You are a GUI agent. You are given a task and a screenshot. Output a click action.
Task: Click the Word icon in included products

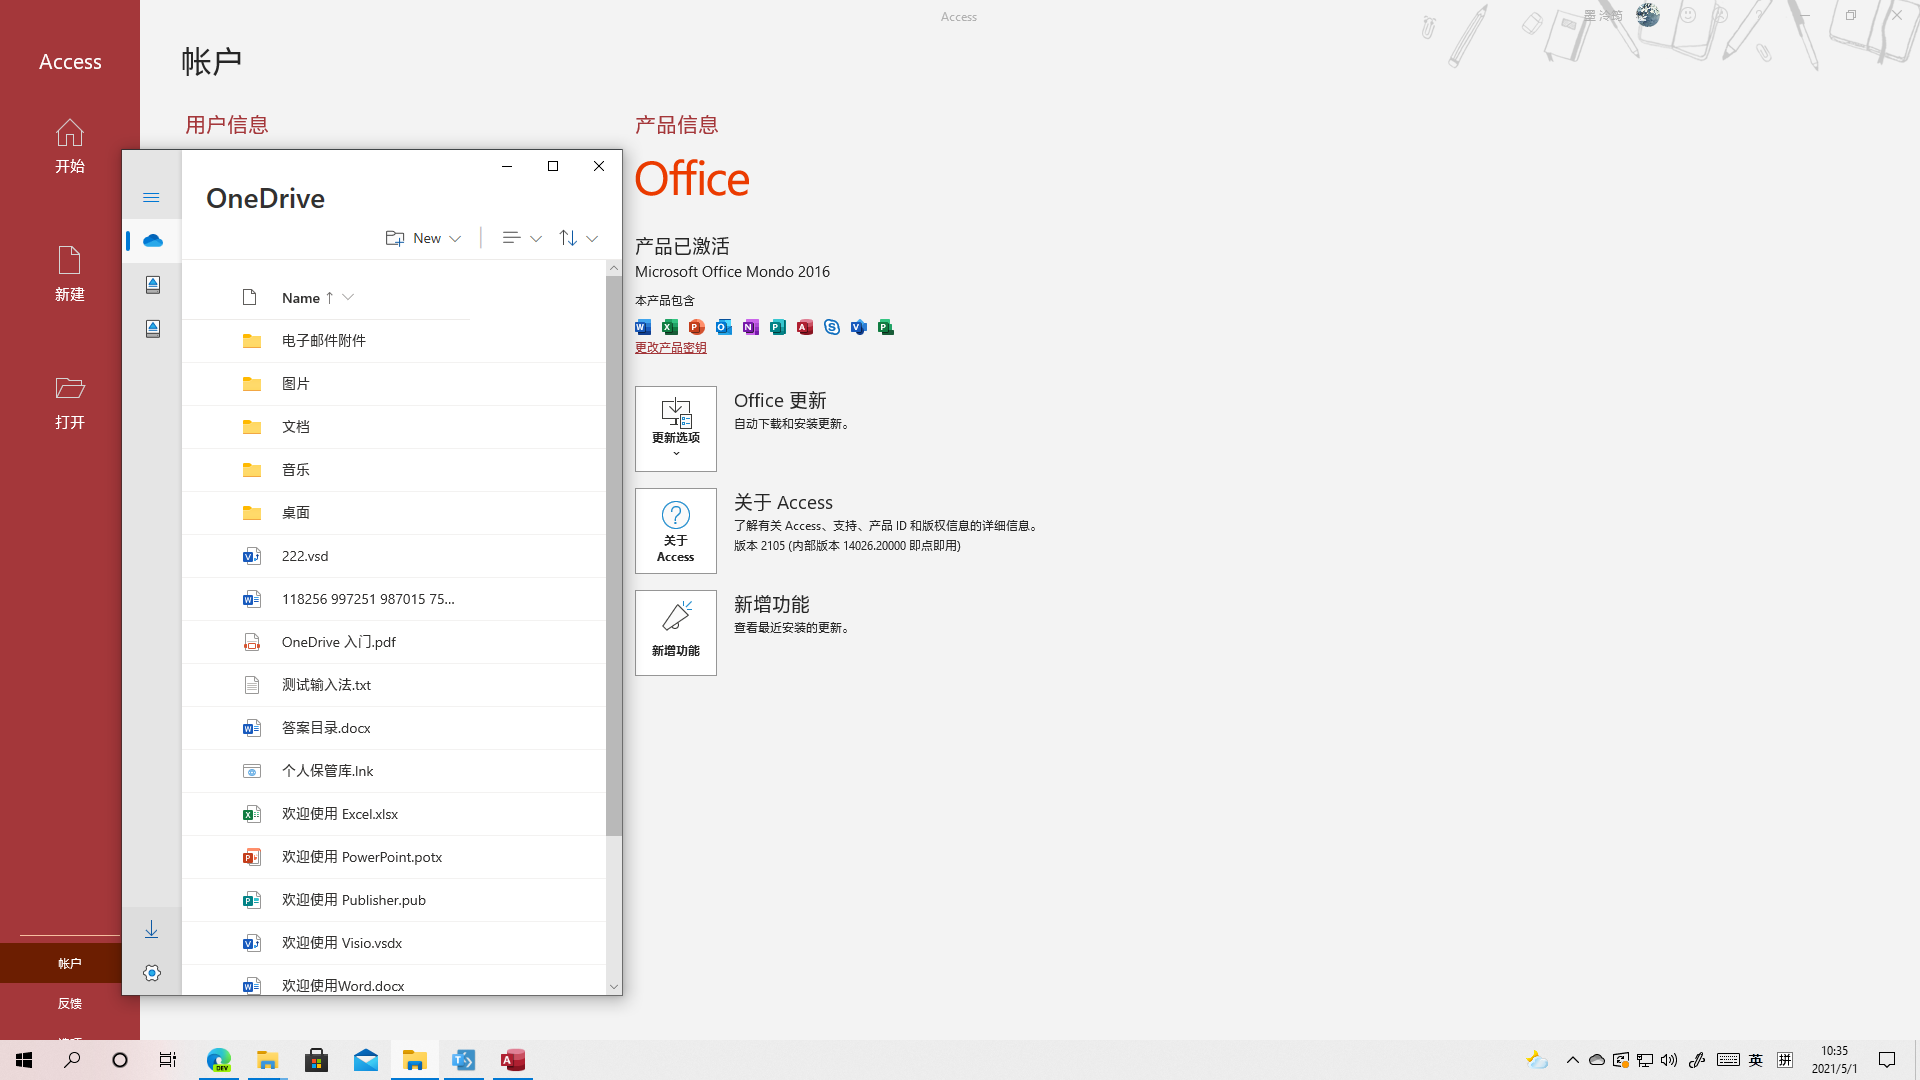(643, 327)
